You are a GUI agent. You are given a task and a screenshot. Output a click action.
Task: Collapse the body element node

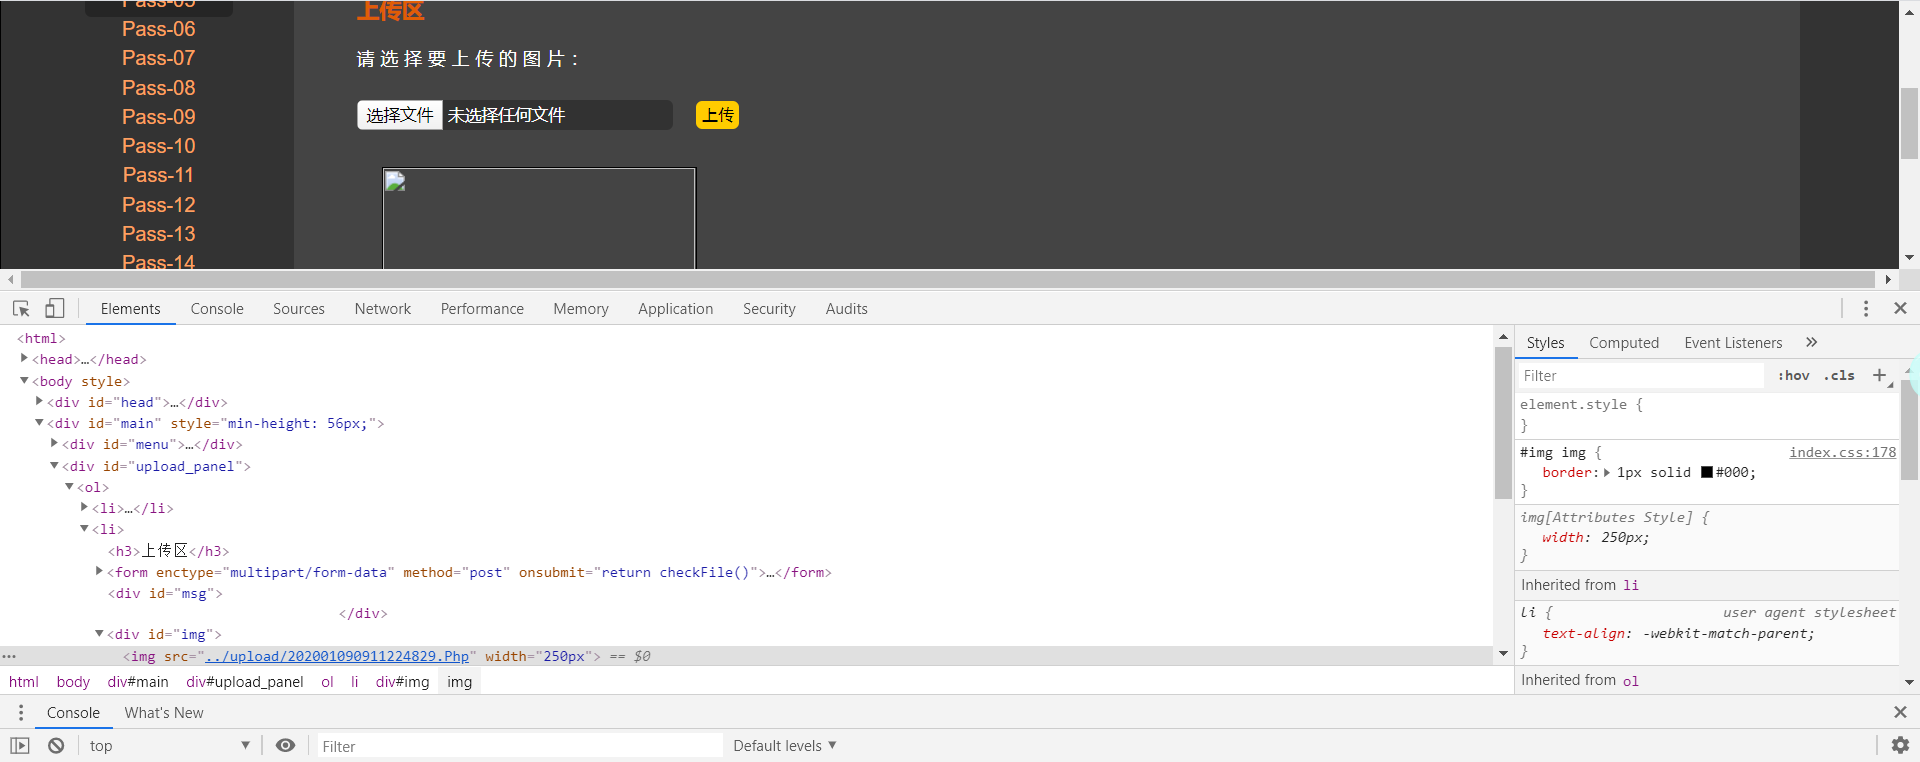coord(24,381)
